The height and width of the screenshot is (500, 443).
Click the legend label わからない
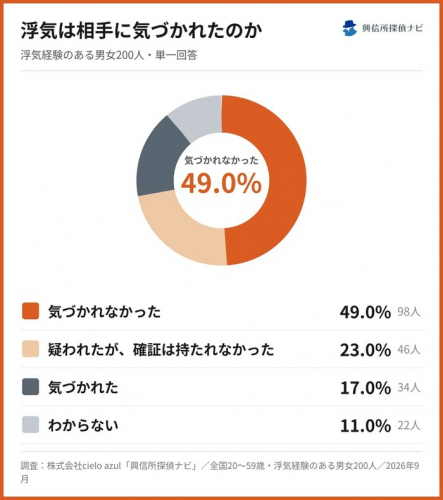(83, 425)
